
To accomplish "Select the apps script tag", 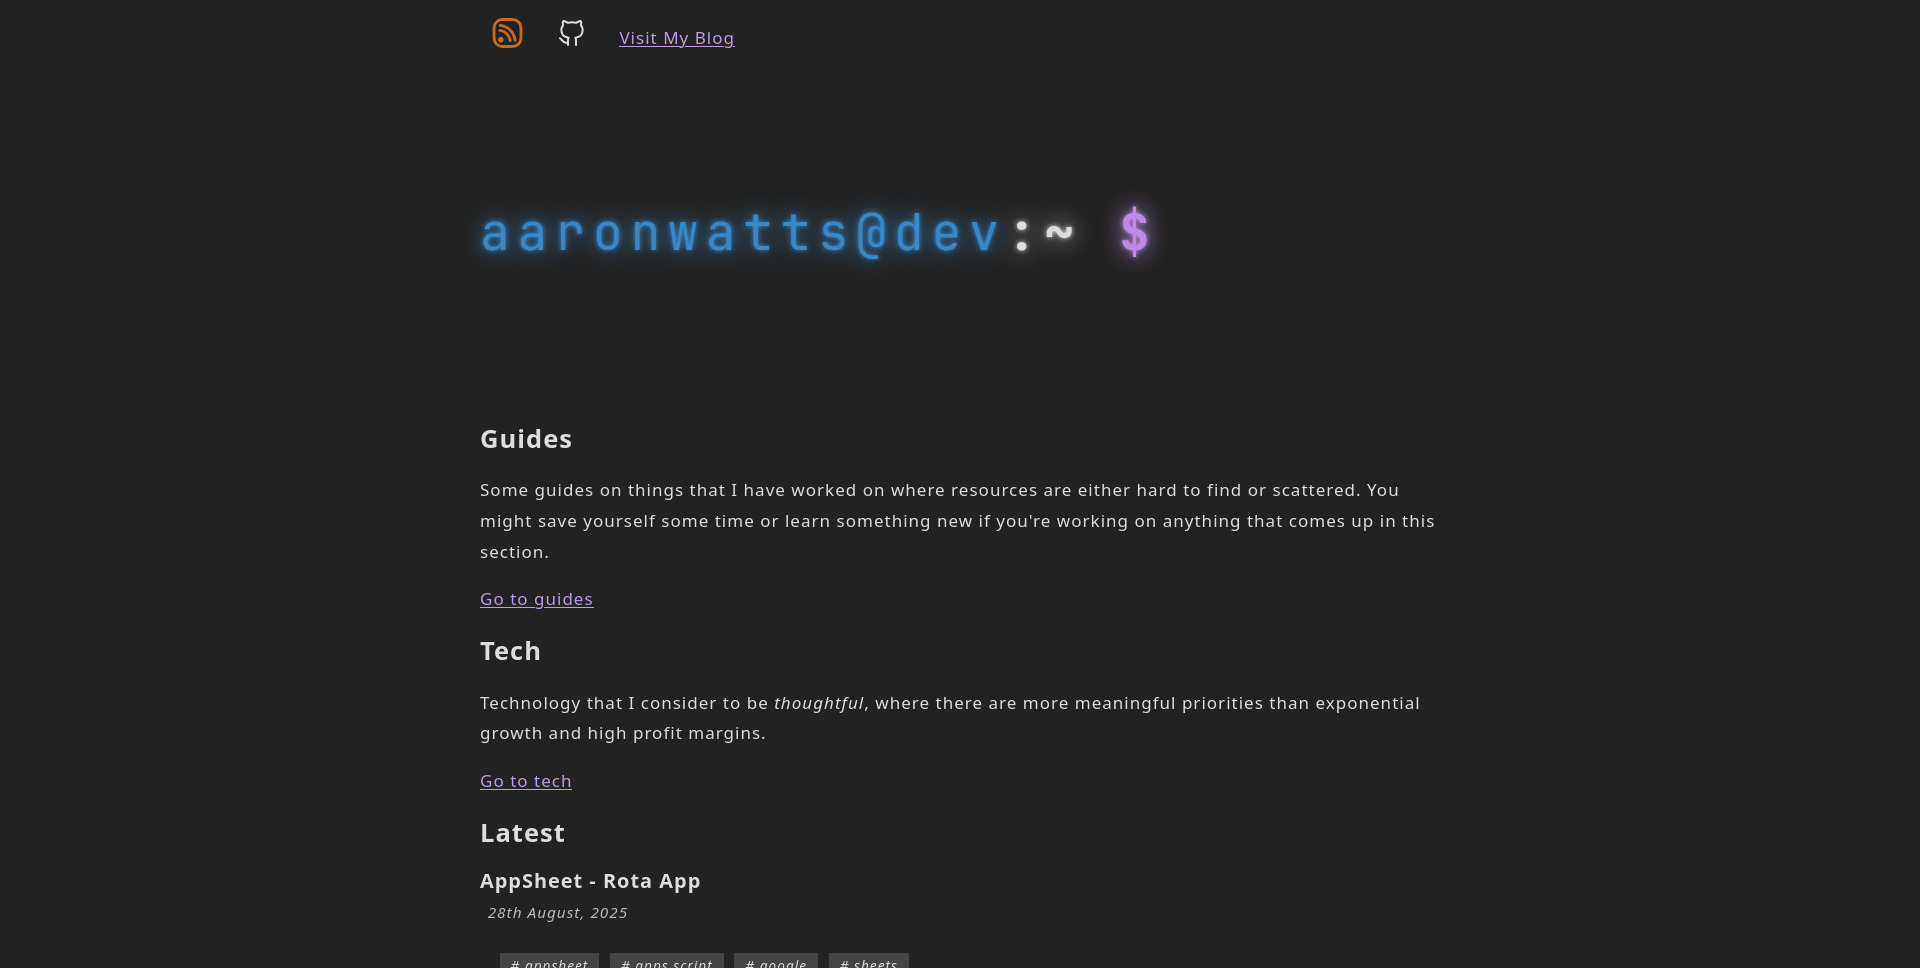I will (666, 962).
